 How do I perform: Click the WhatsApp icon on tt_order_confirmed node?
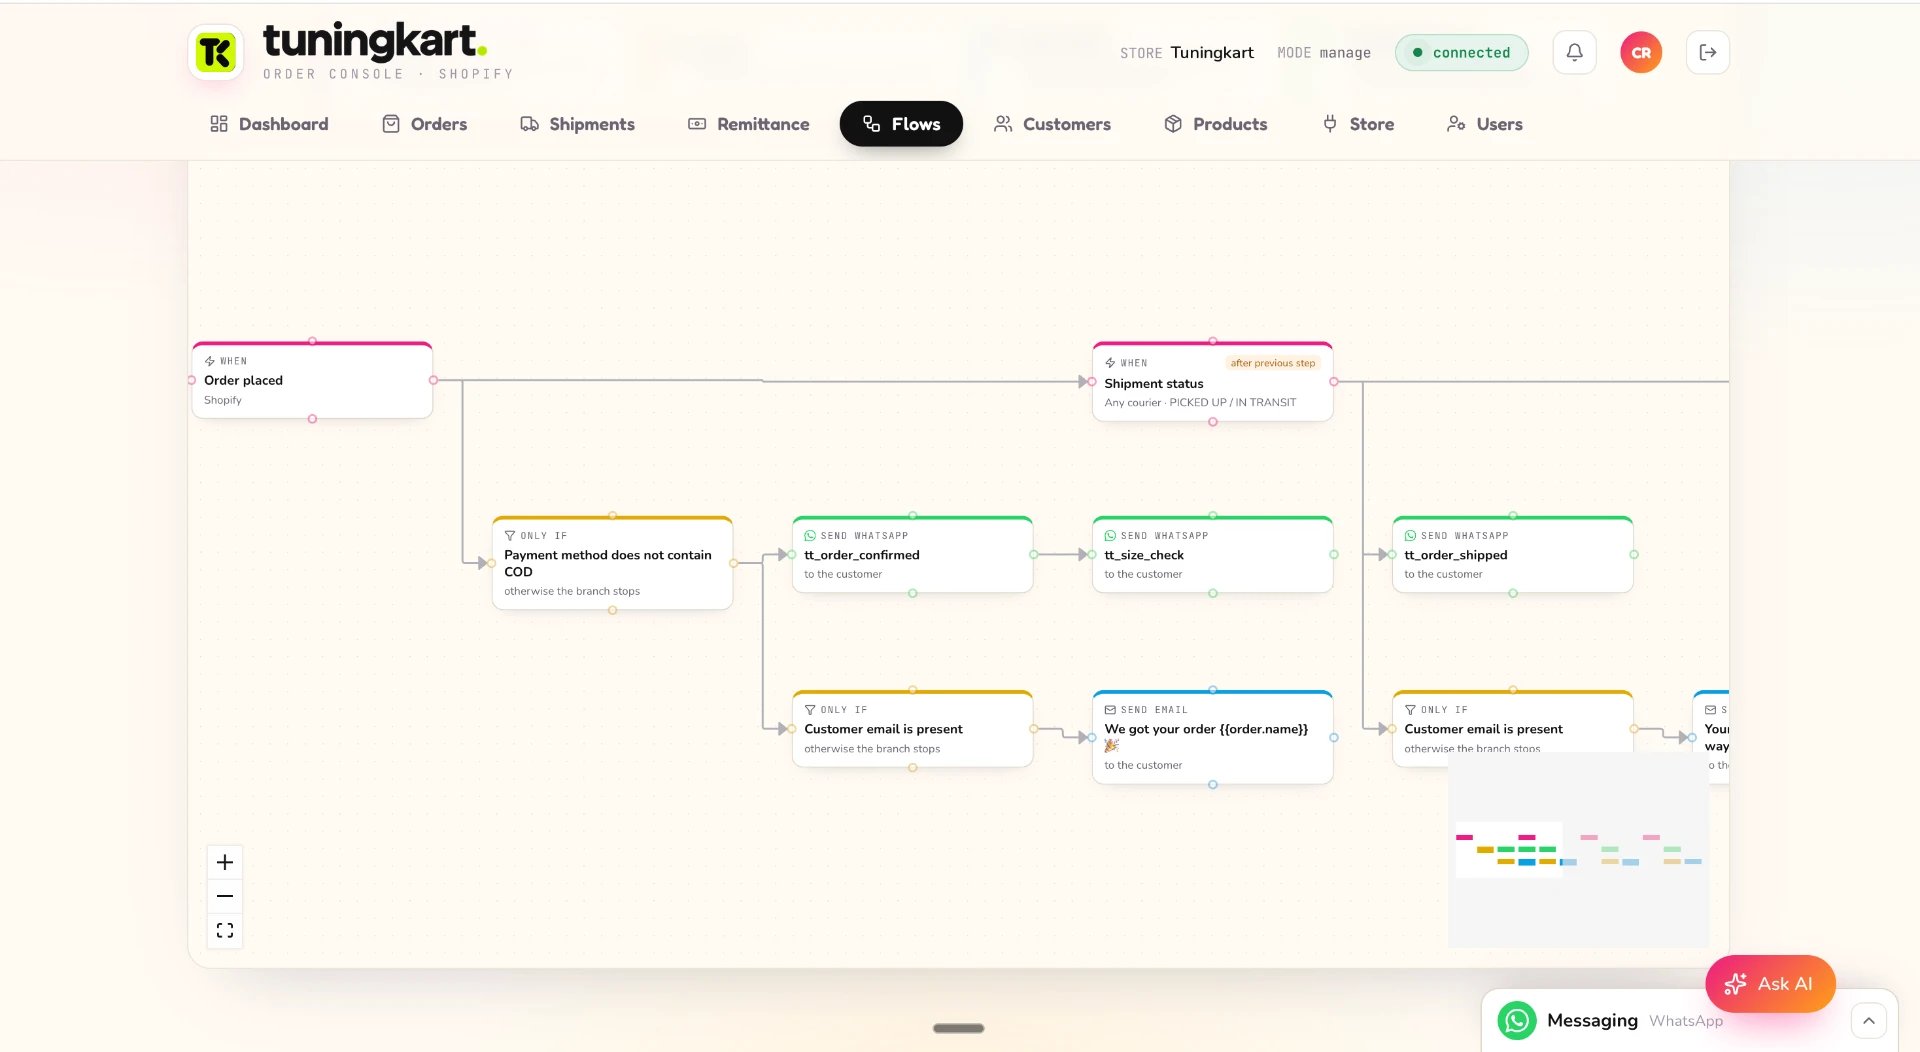point(810,536)
